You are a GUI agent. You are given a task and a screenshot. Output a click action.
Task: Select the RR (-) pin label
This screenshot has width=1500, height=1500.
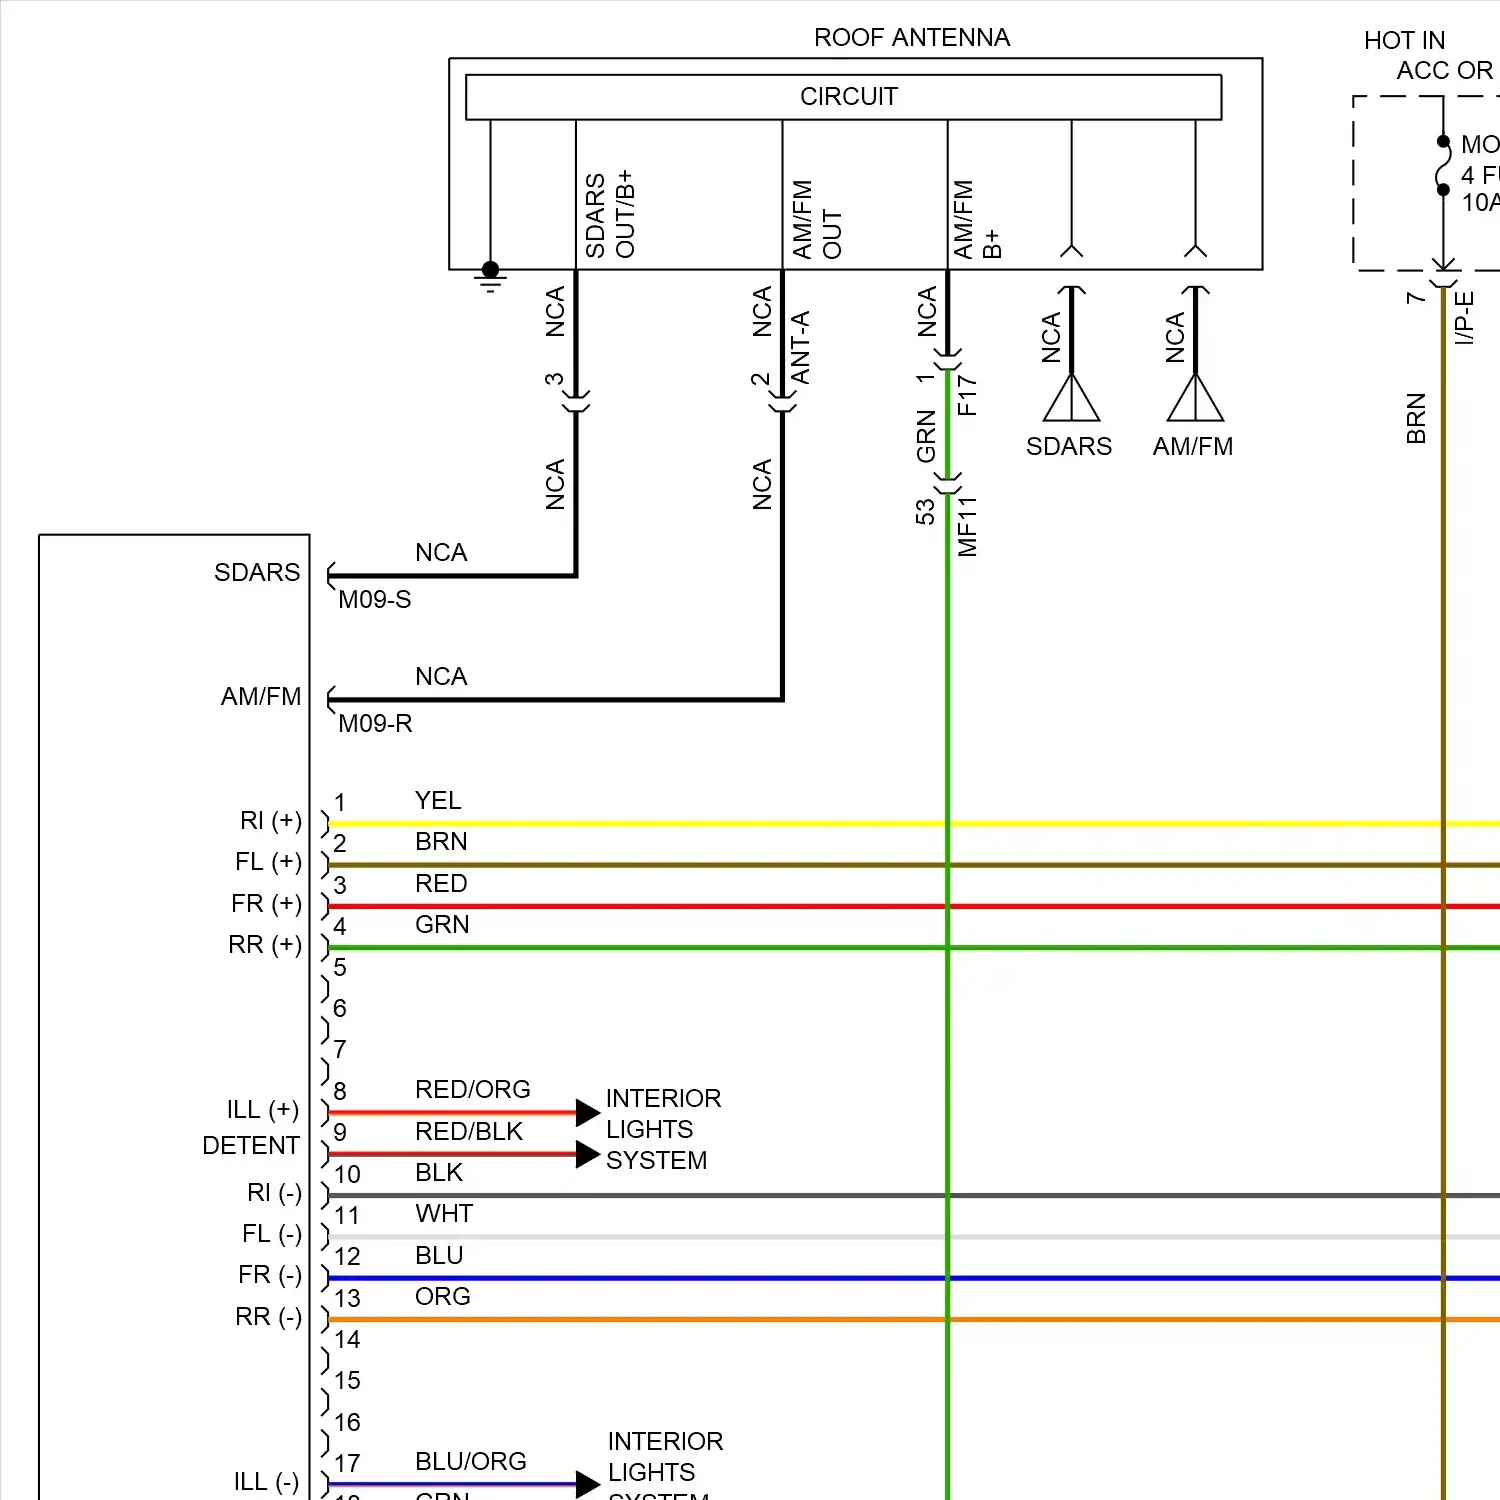[x=268, y=1316]
